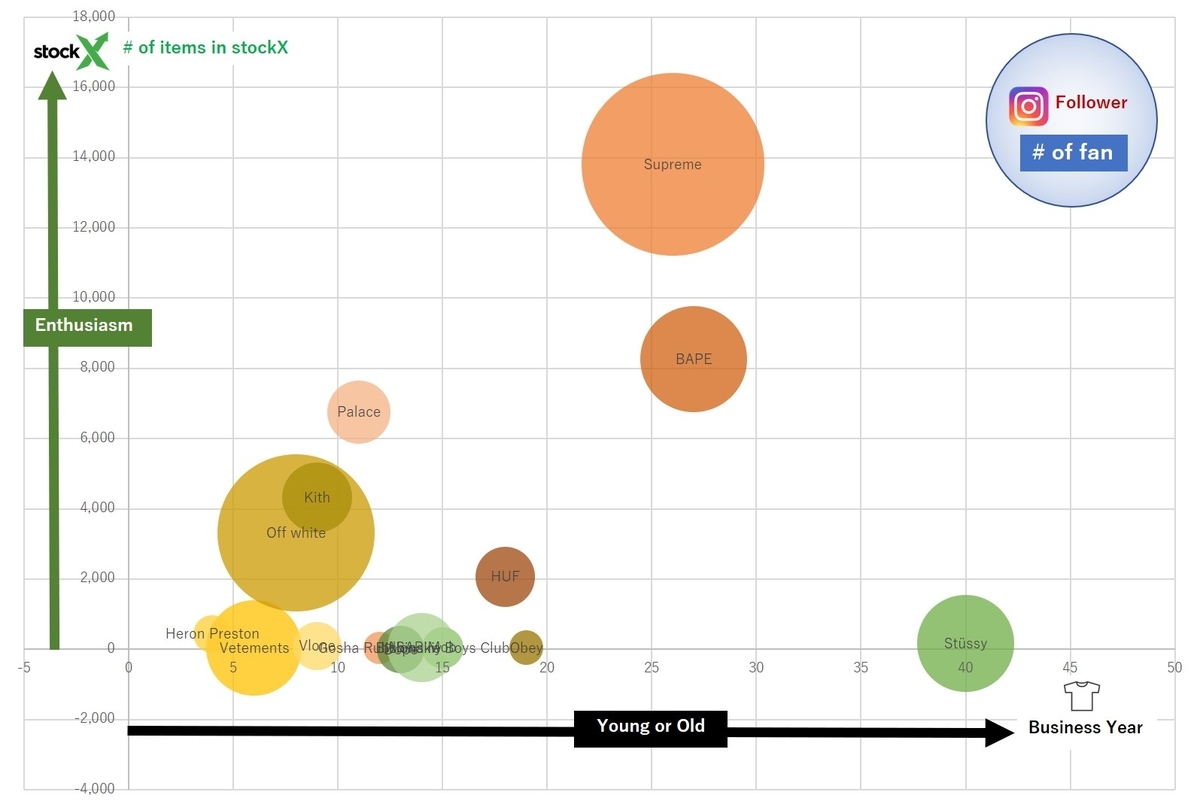Click the x-axis tick label 50
Image resolution: width=1200 pixels, height=807 pixels.
click(1175, 667)
